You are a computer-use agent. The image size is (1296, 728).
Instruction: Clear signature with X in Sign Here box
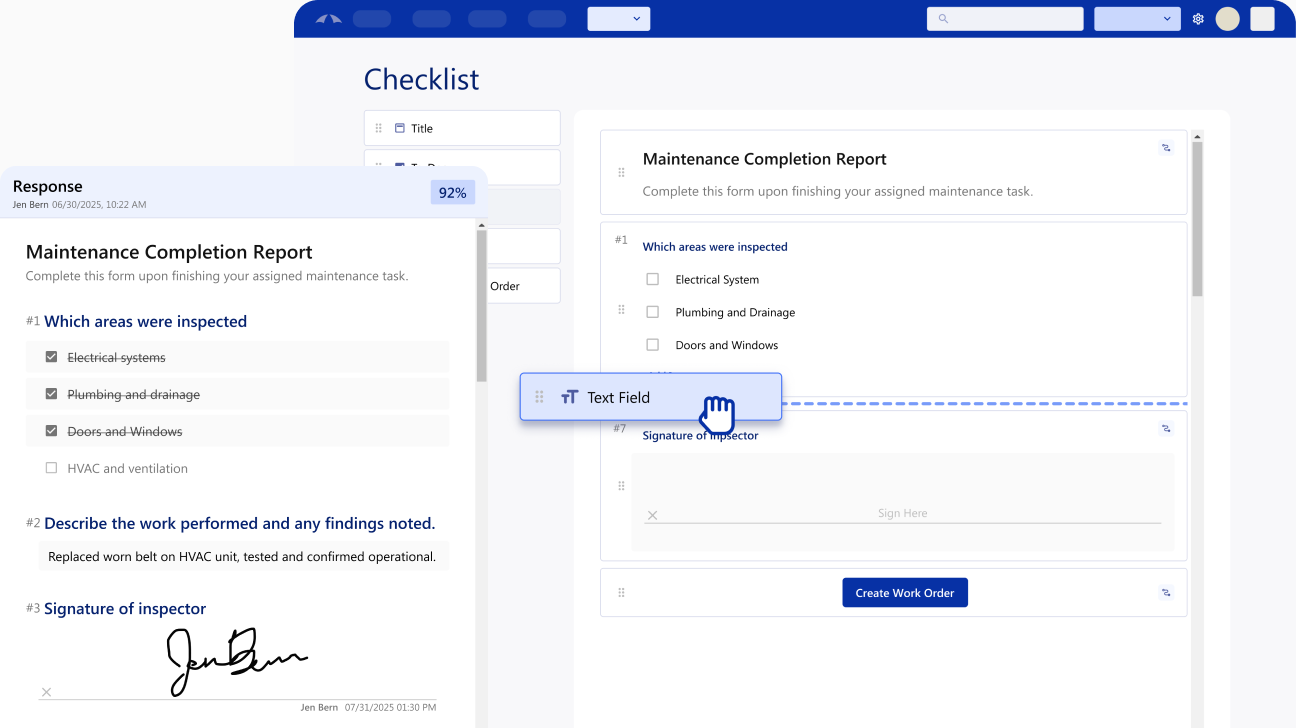coord(652,515)
